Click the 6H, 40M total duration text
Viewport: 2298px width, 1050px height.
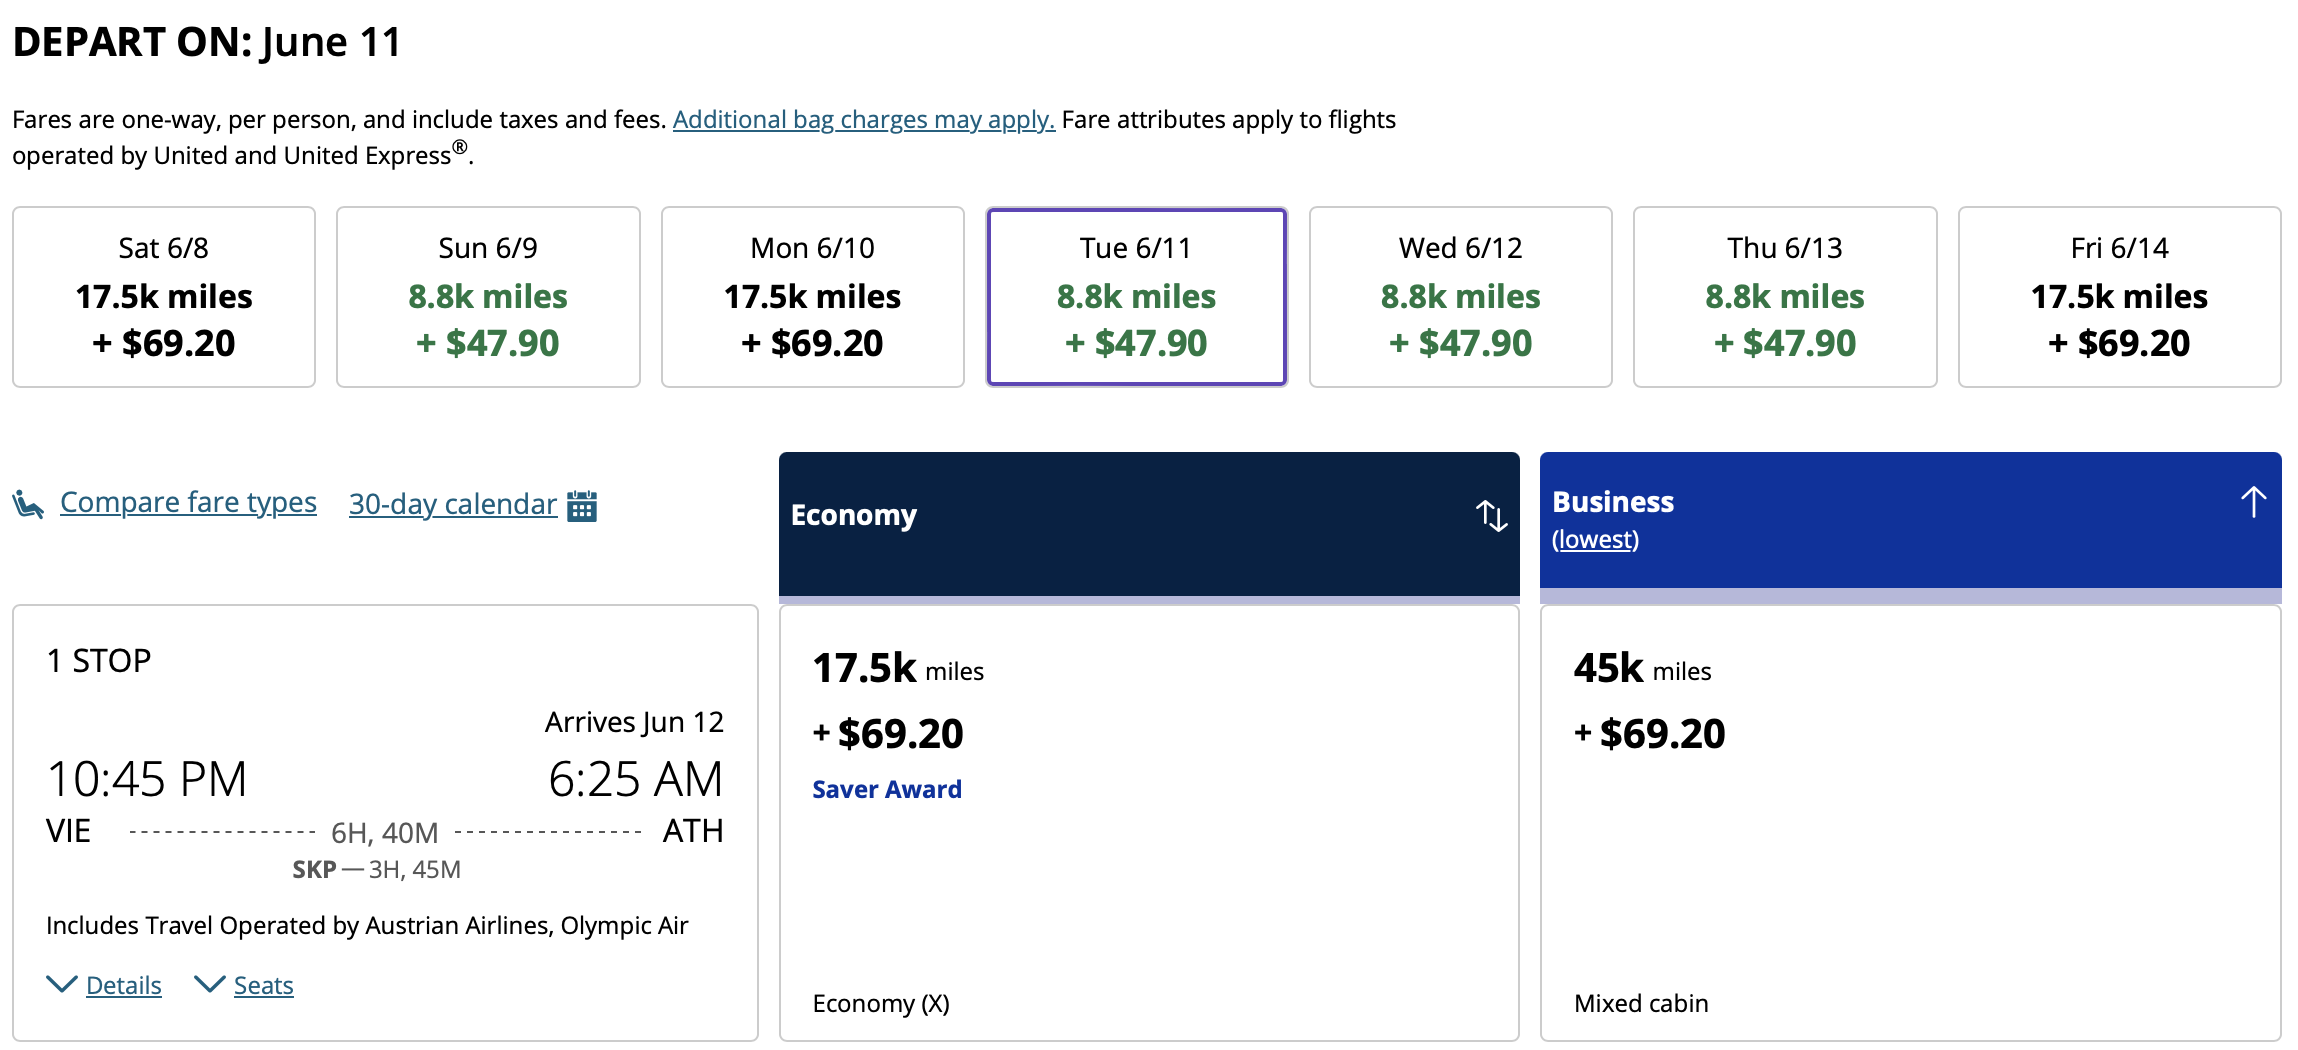click(x=385, y=833)
